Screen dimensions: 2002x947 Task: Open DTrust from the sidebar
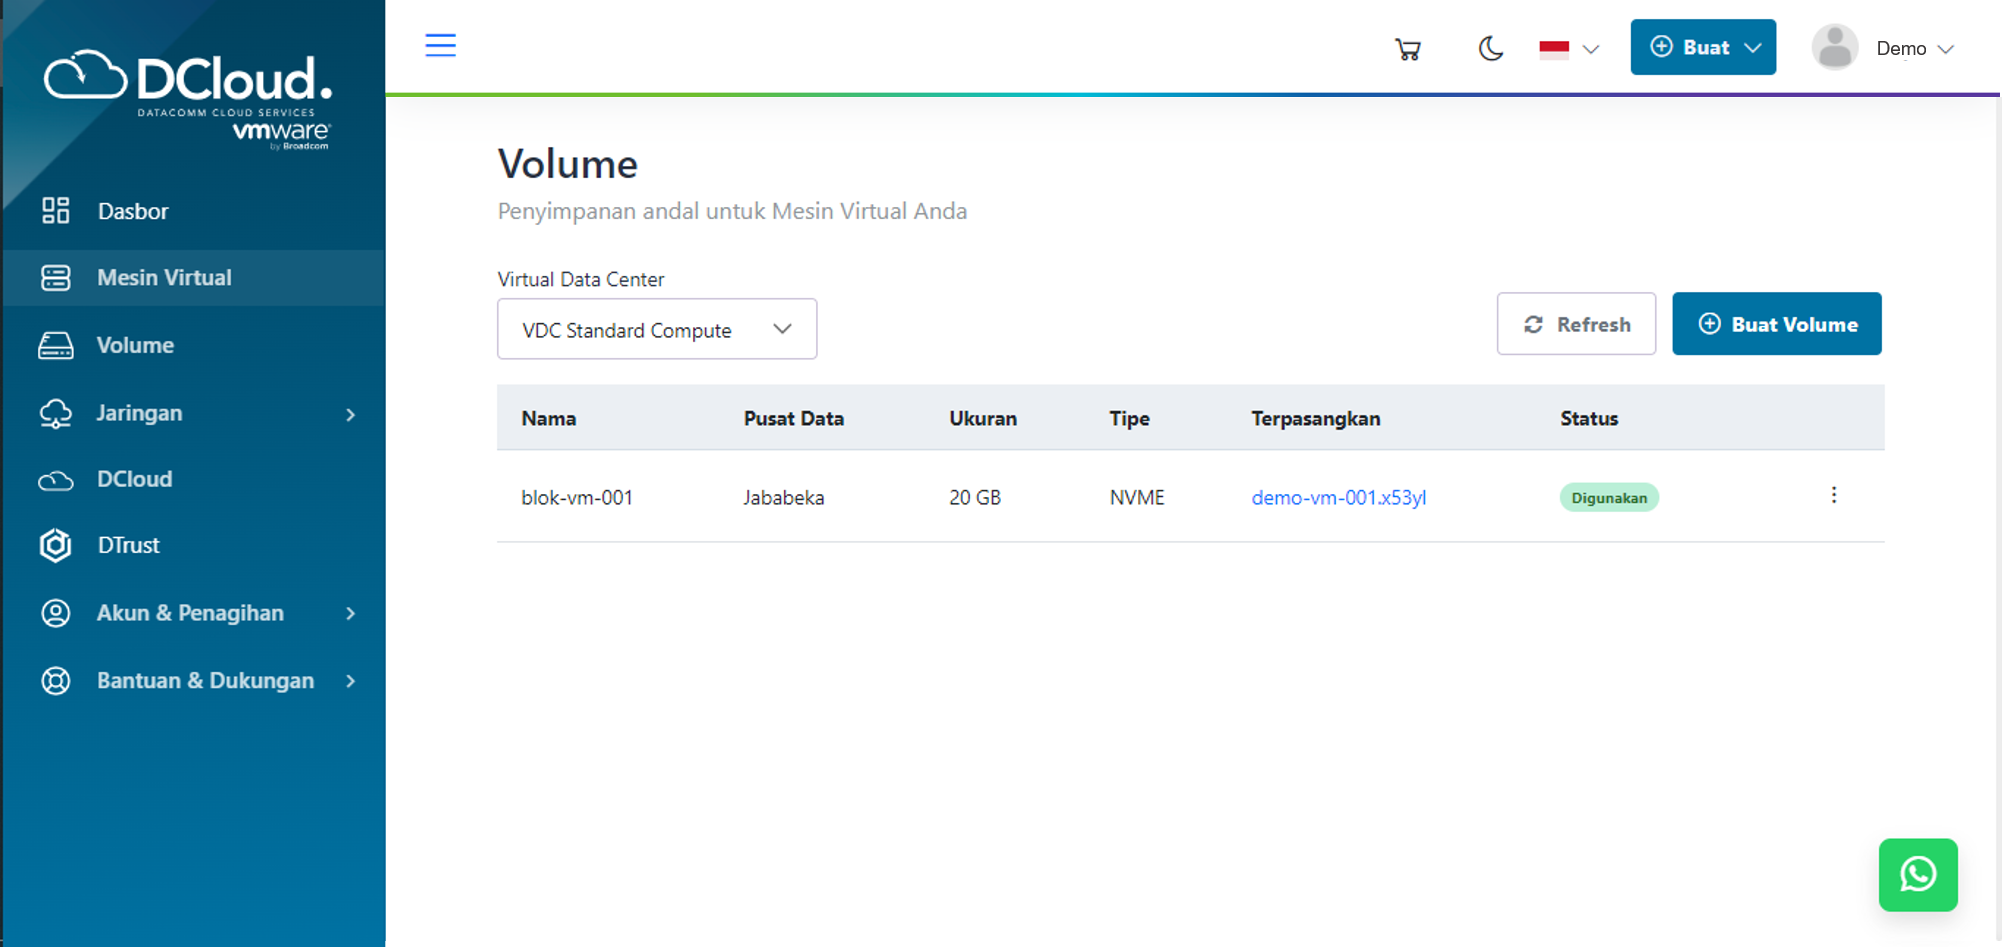click(x=128, y=546)
